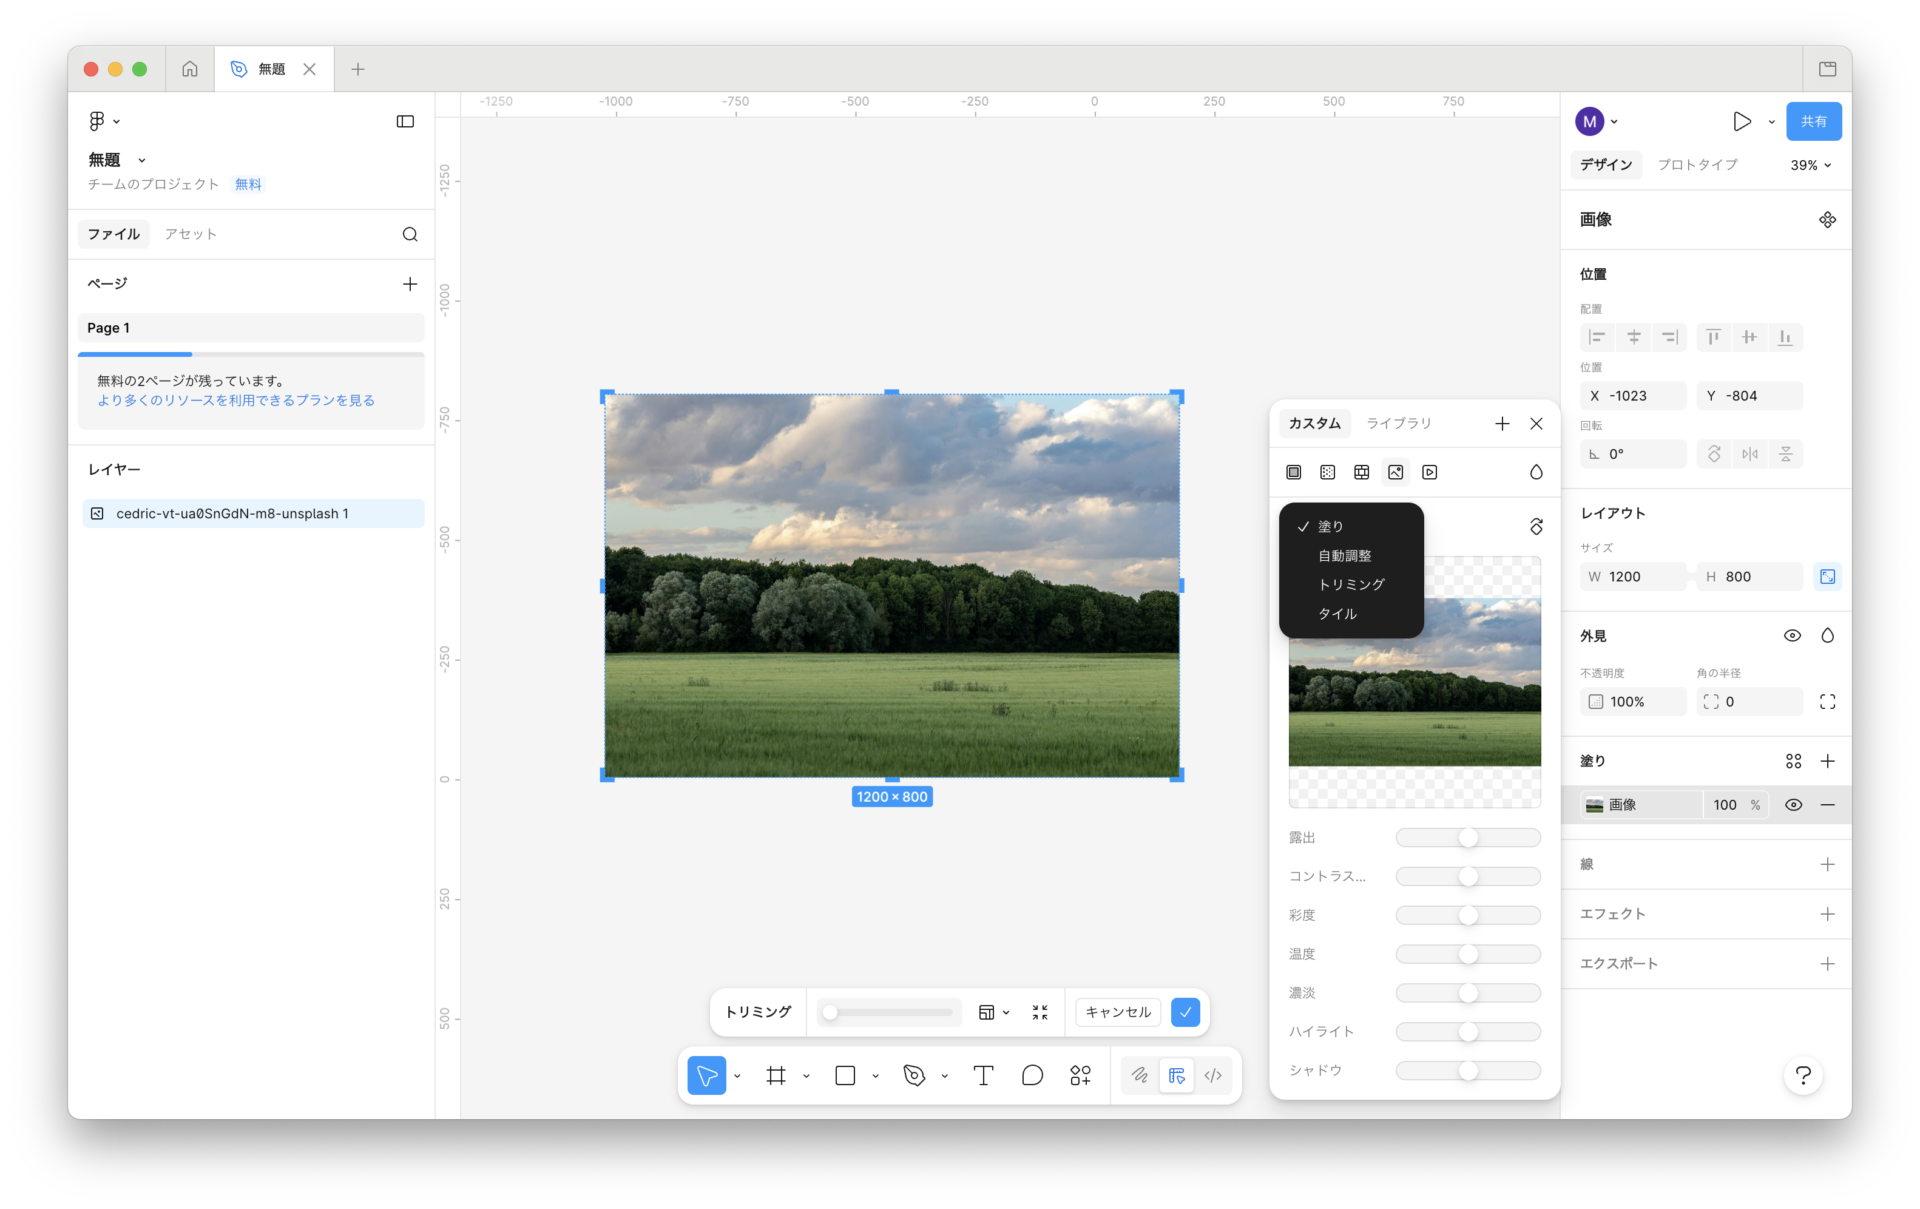Toggle the left sidebar panel icon
This screenshot has width=1920, height=1209.
pos(405,121)
